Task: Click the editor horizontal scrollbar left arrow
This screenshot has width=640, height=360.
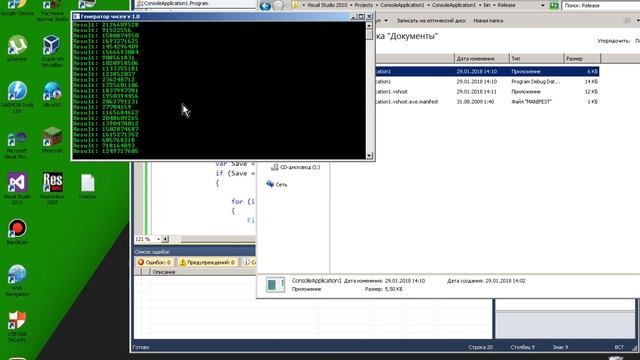Action: click(165, 239)
